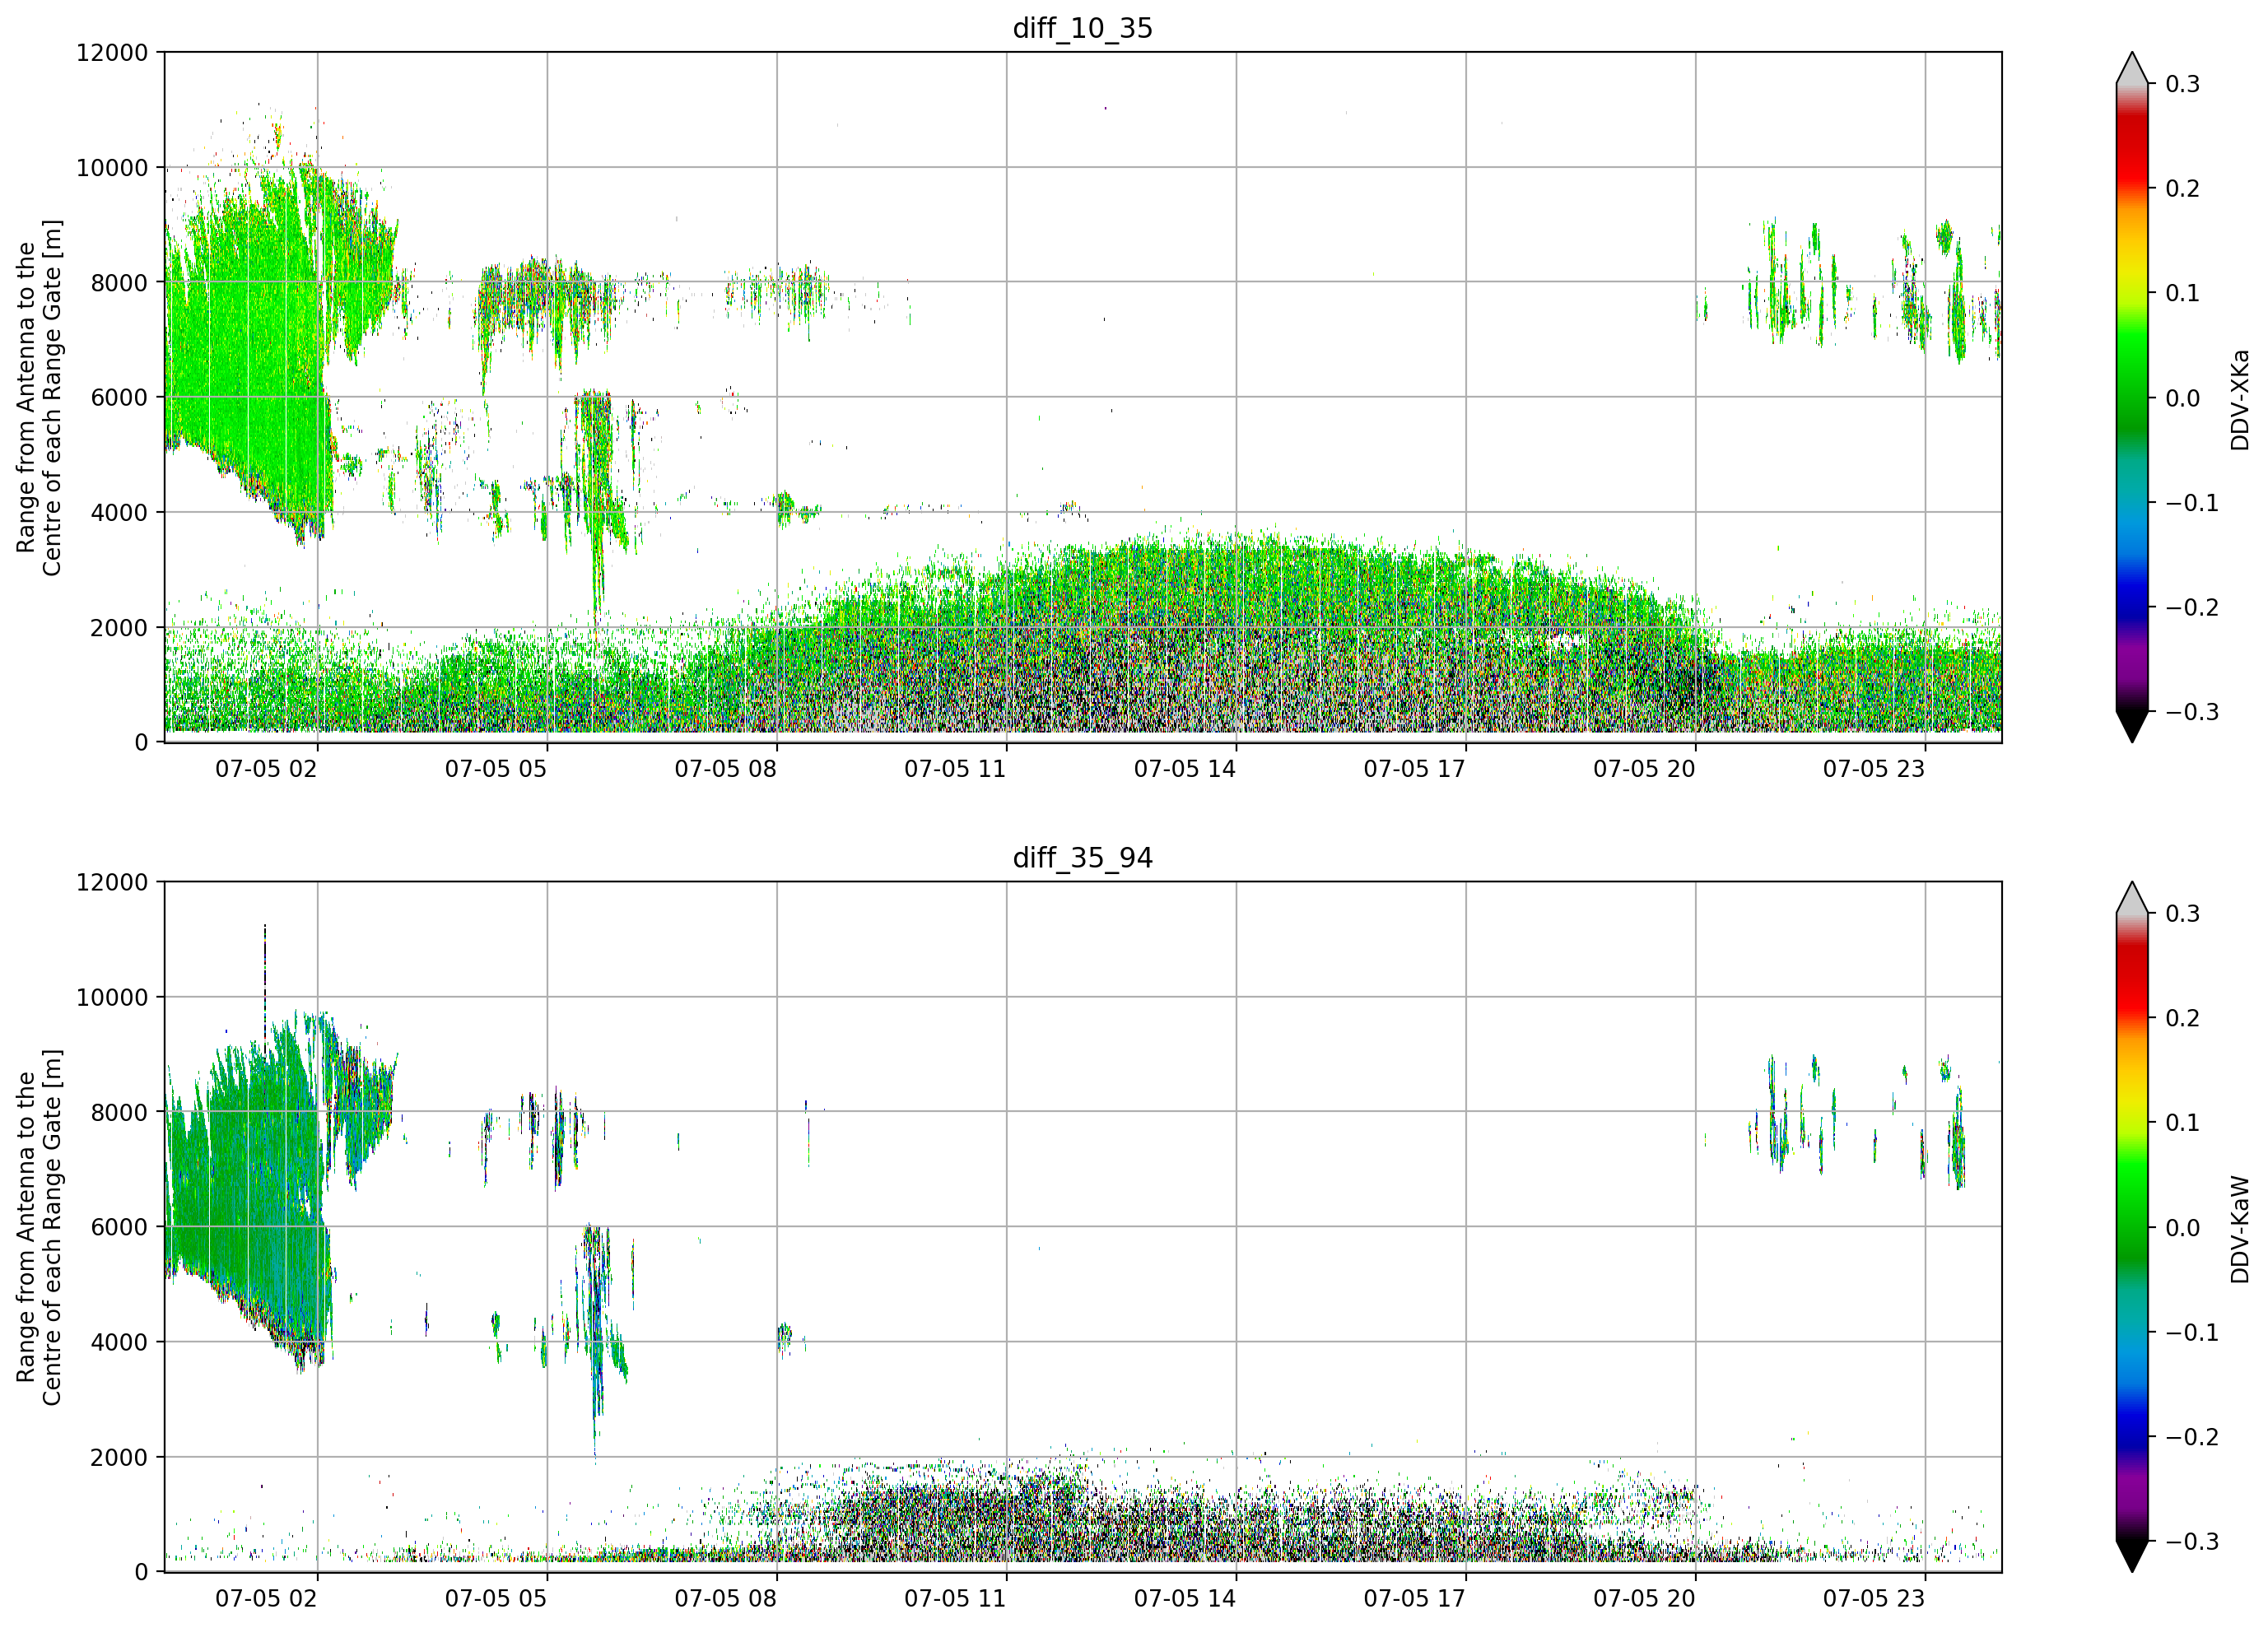This screenshot has height=1628, width=2268.
Task: Click the 07-05 05 x-tick under diff_10_35
Action: coord(496,769)
